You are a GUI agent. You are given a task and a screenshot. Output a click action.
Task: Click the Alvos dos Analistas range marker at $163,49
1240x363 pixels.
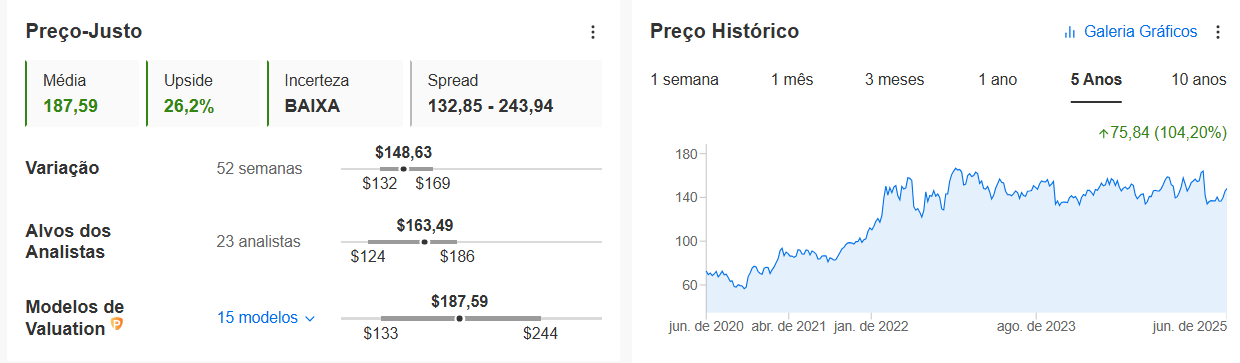point(424,242)
